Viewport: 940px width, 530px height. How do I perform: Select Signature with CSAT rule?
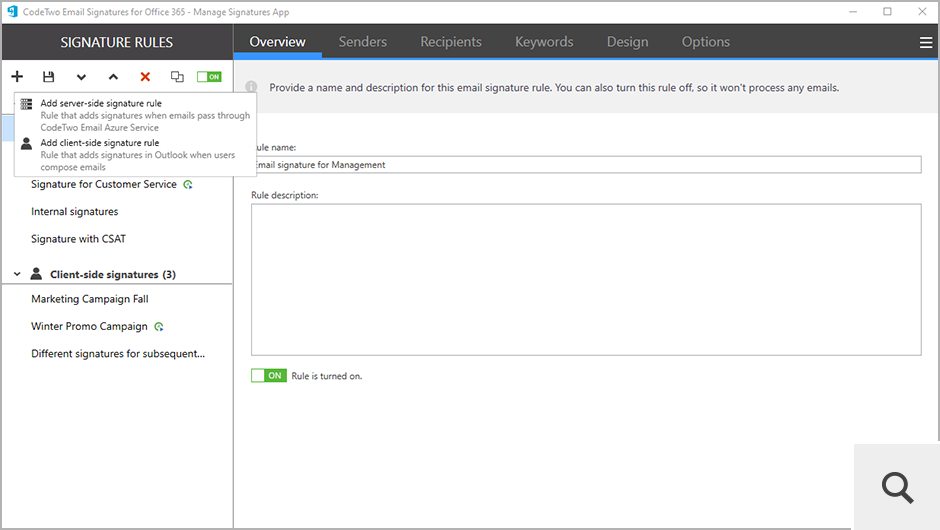(79, 239)
